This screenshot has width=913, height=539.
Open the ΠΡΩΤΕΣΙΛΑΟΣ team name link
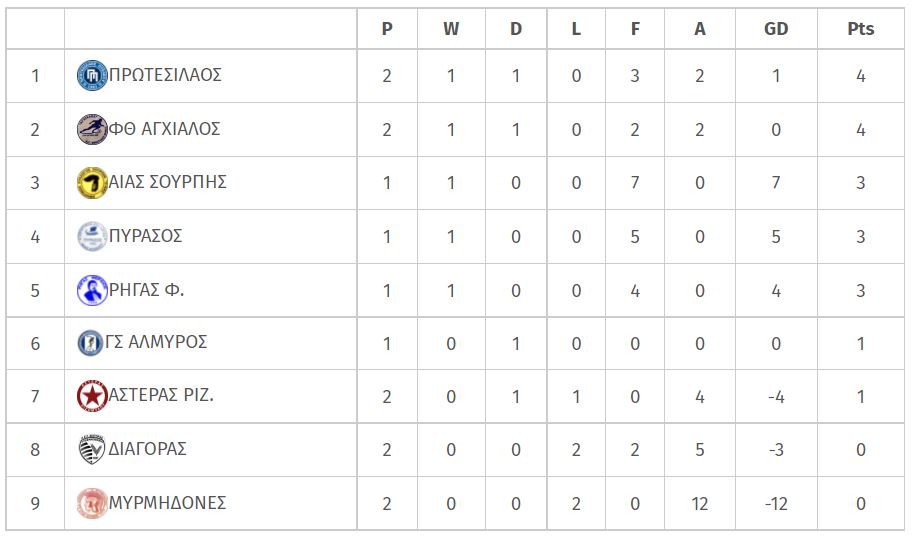click(x=165, y=75)
